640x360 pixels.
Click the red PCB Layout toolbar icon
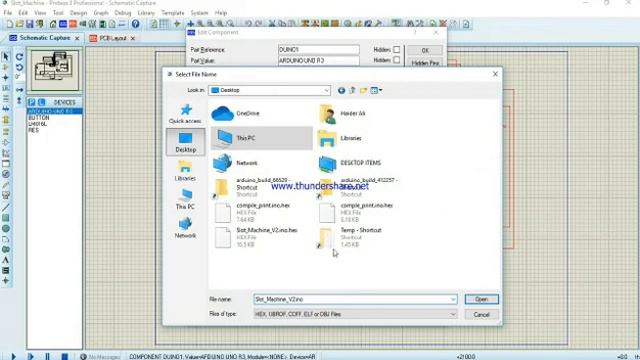click(73, 24)
